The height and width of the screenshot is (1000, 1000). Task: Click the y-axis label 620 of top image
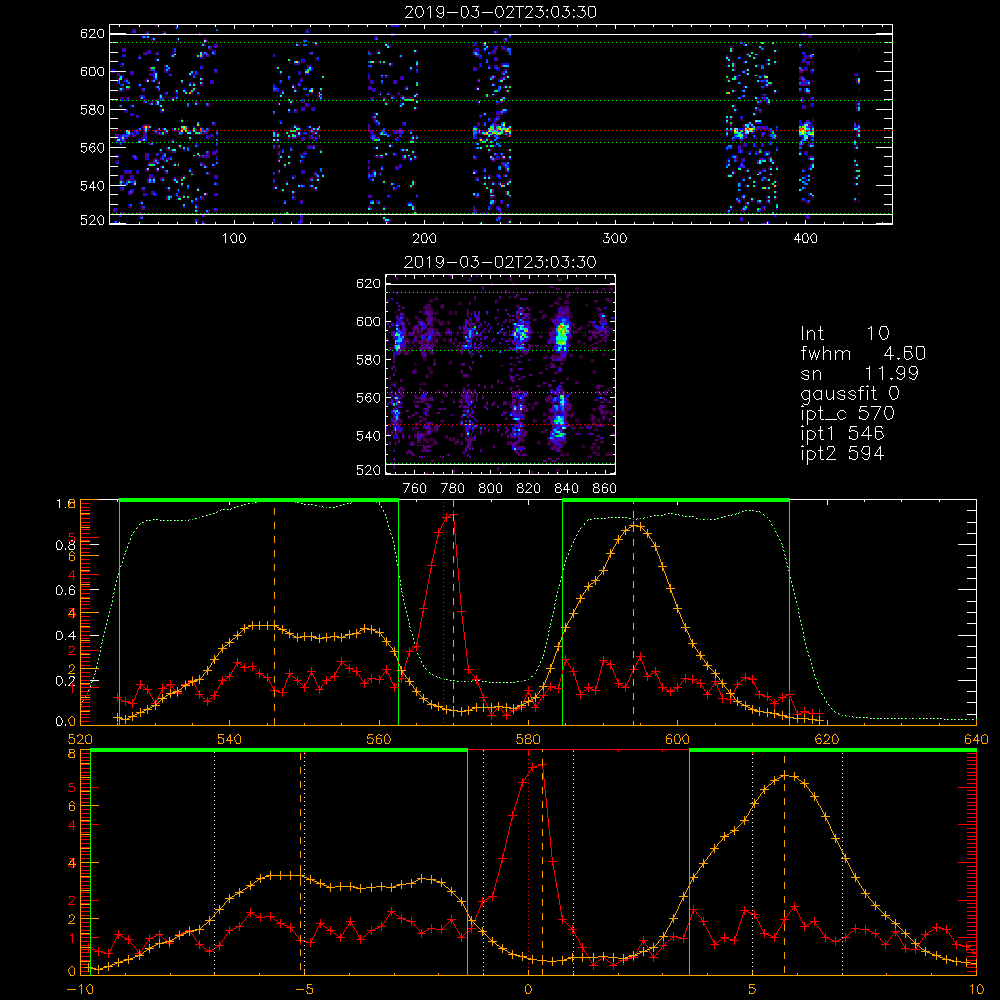(x=92, y=33)
